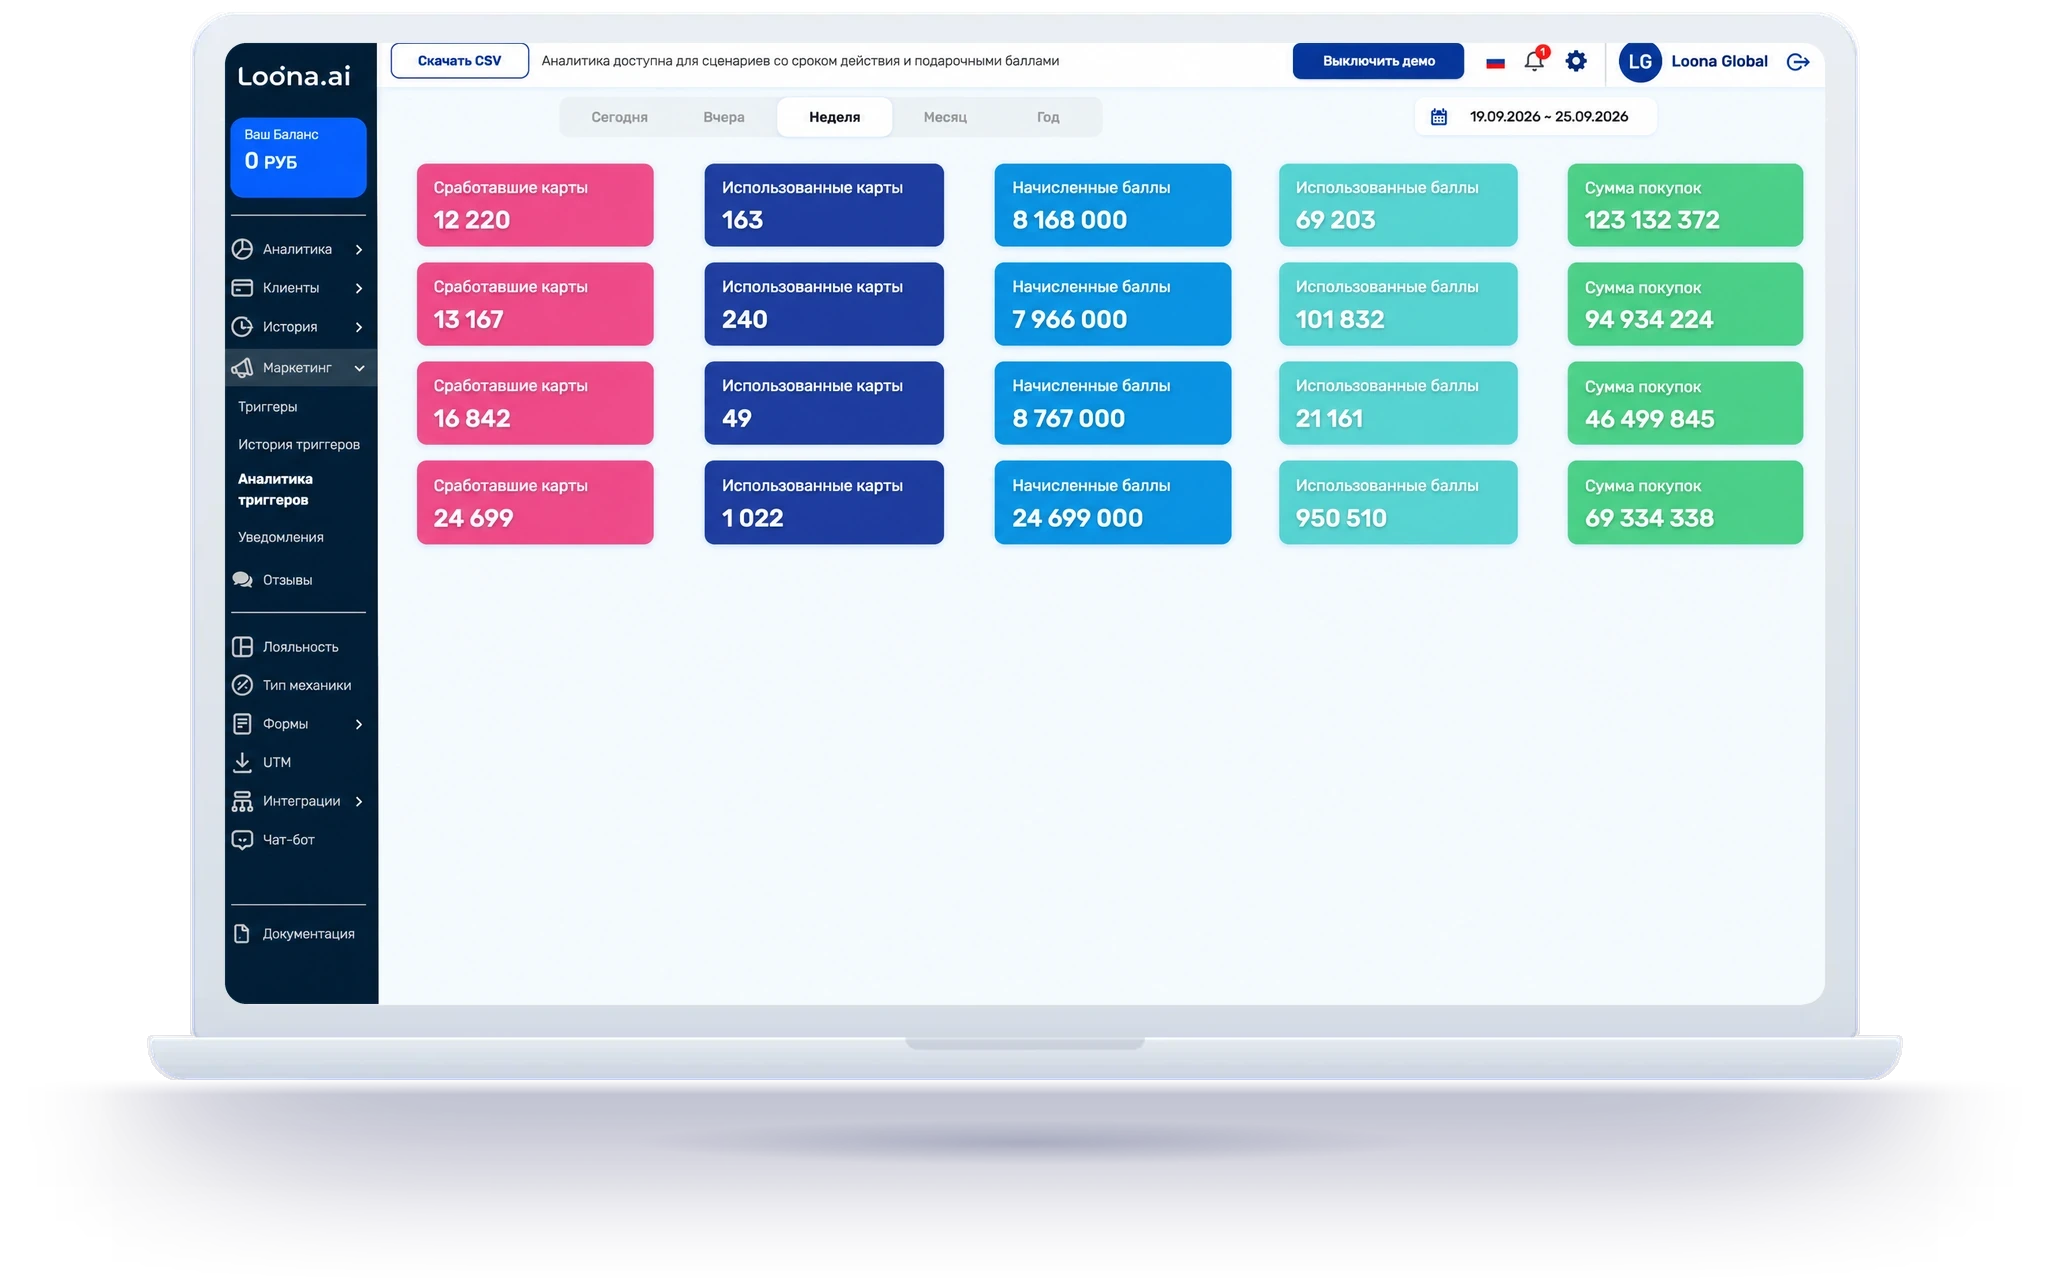The height and width of the screenshot is (1287, 2050).
Task: Click the Чат-бот message icon
Action: coord(242,840)
